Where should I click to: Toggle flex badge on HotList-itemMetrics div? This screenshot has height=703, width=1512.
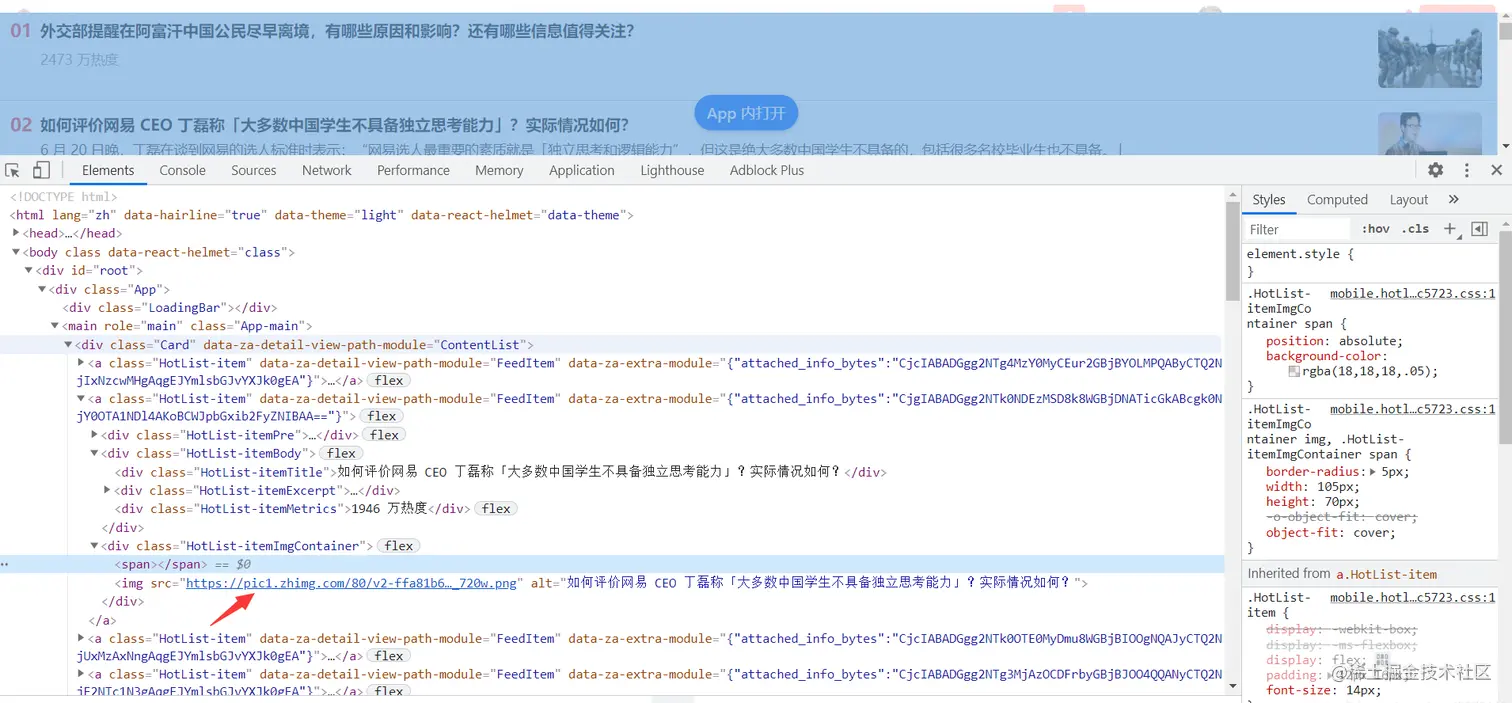tap(496, 508)
